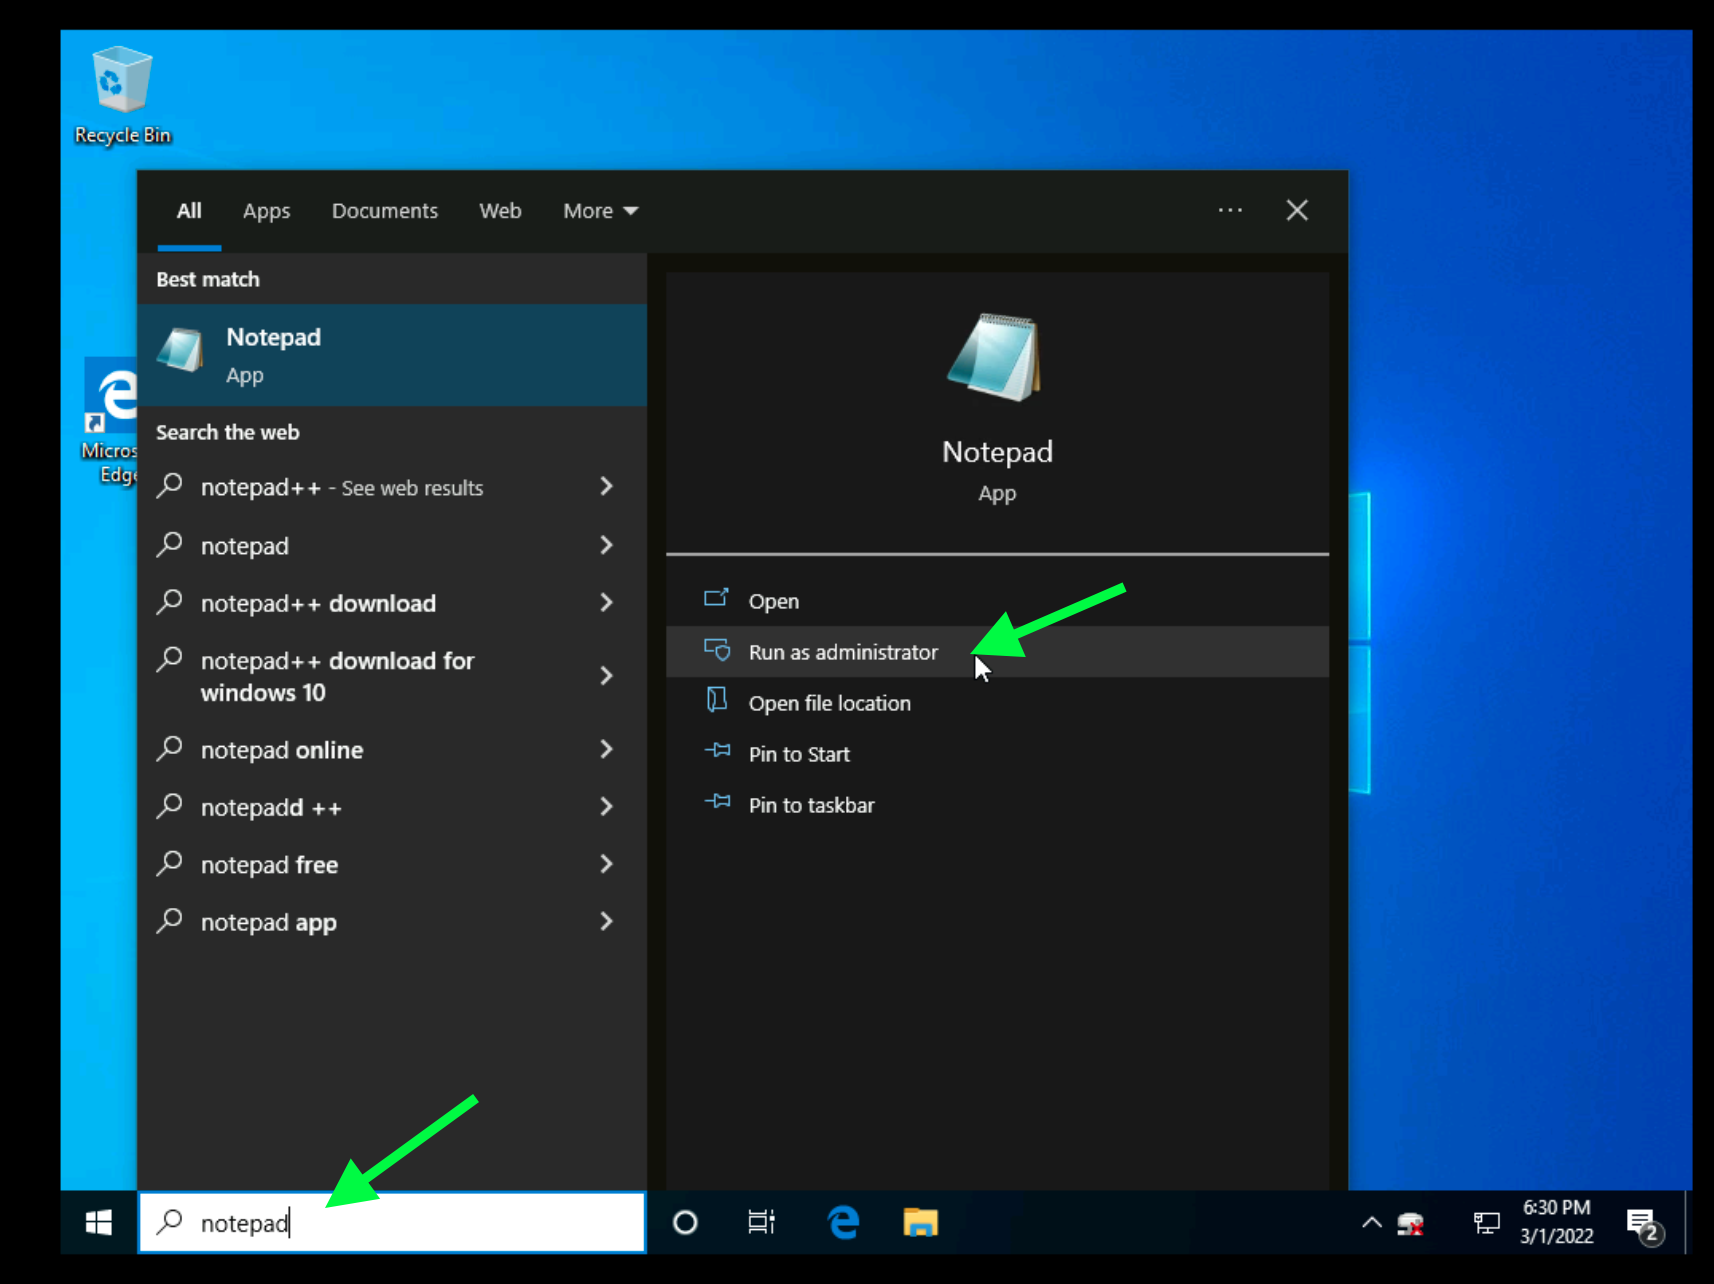This screenshot has width=1714, height=1284.
Task: Click the Pin to Start pin icon
Action: (x=717, y=751)
